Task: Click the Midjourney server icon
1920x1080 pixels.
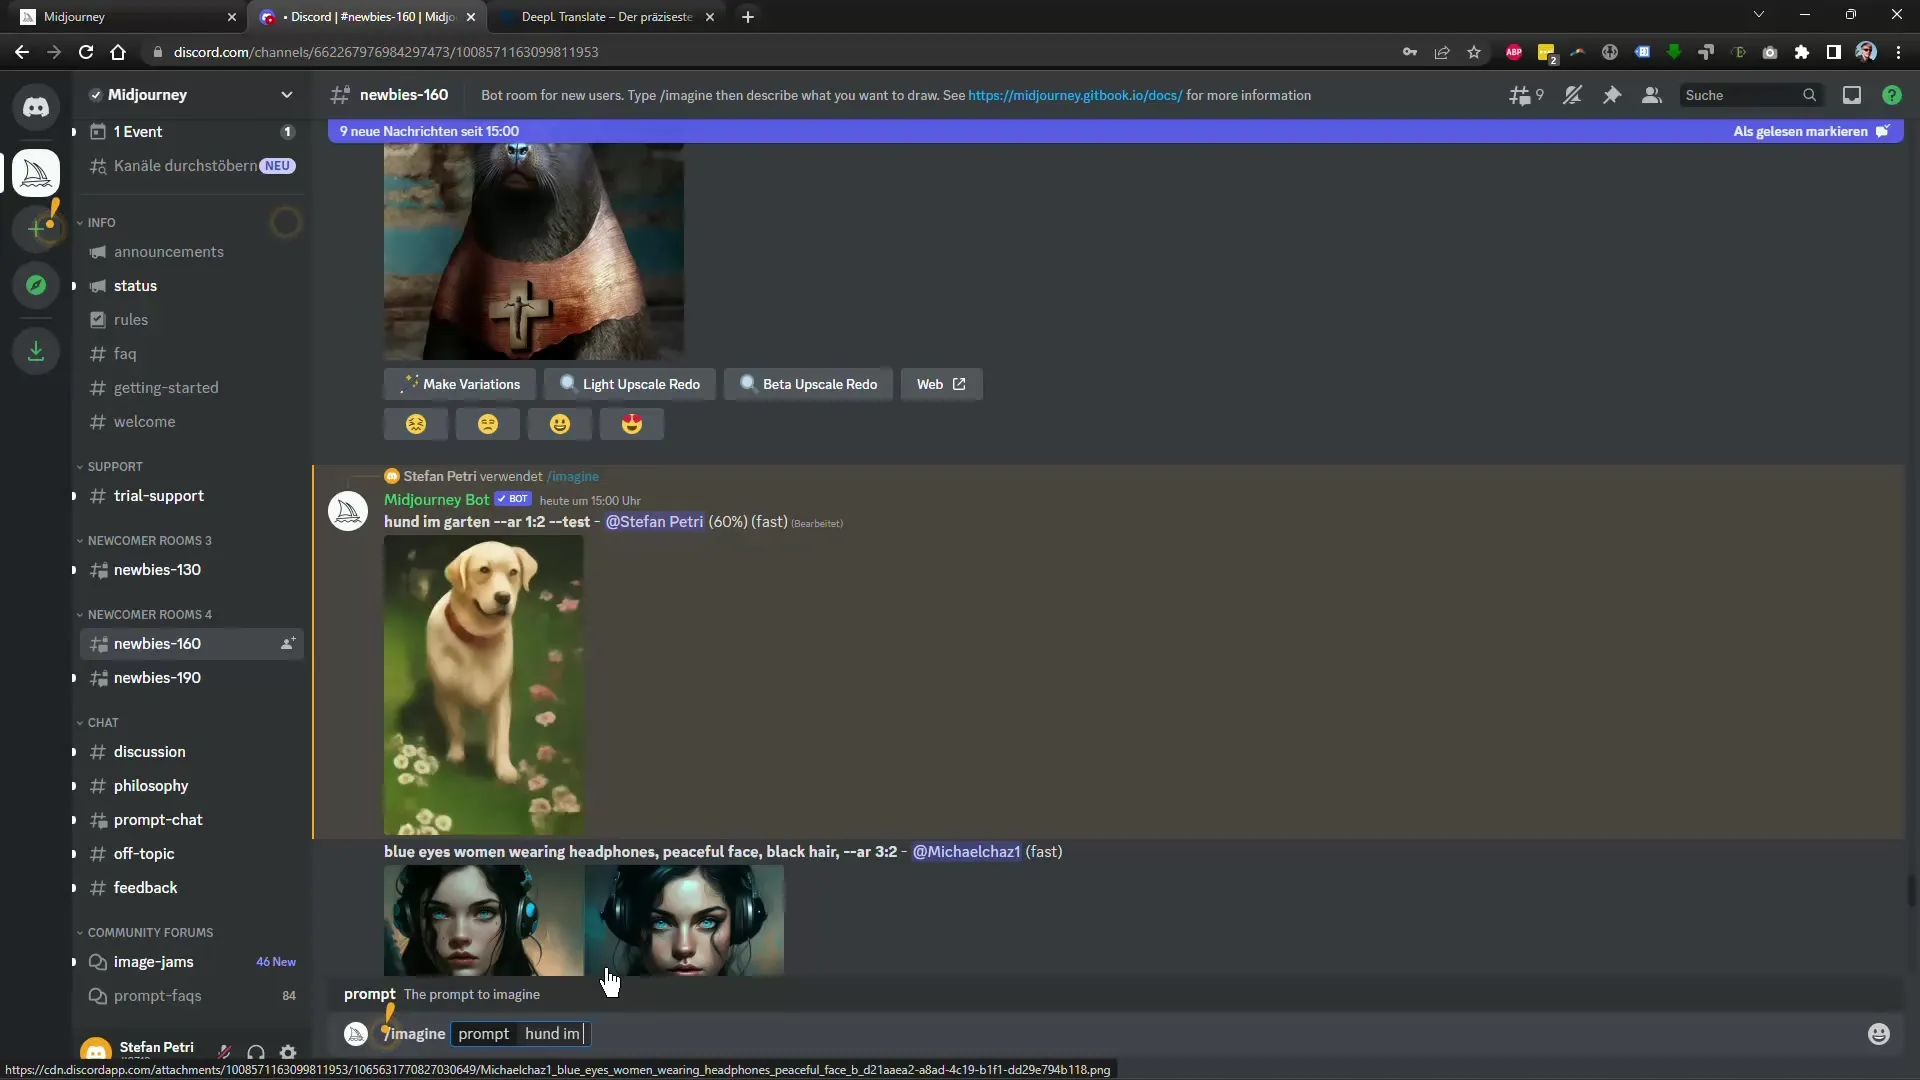Action: [36, 169]
